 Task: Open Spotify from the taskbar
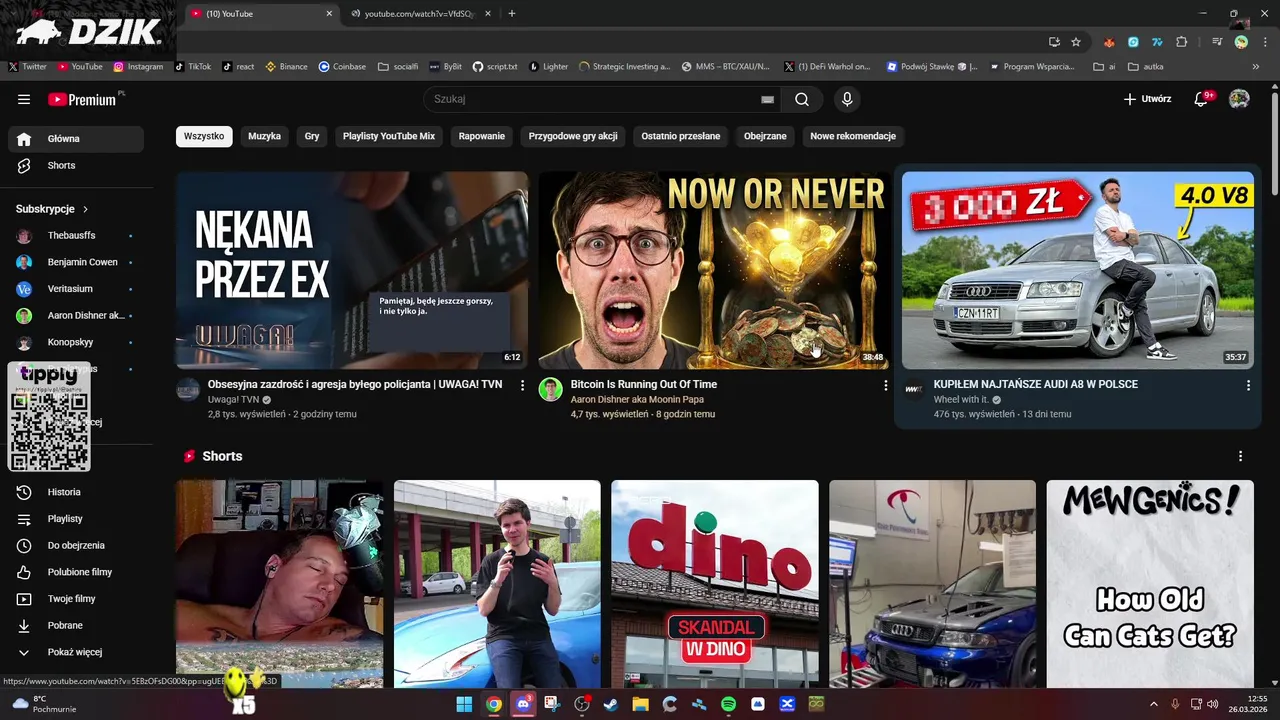pyautogui.click(x=728, y=704)
